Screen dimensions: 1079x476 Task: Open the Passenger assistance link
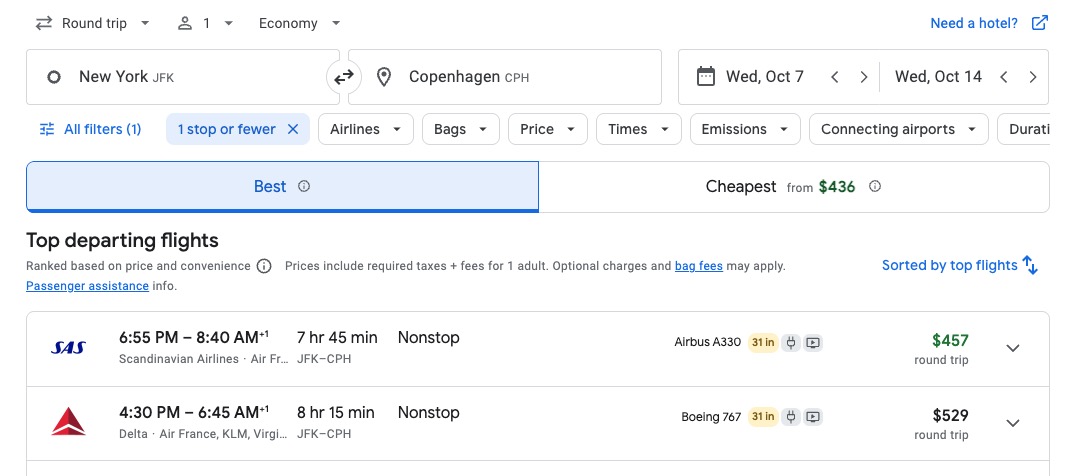87,285
